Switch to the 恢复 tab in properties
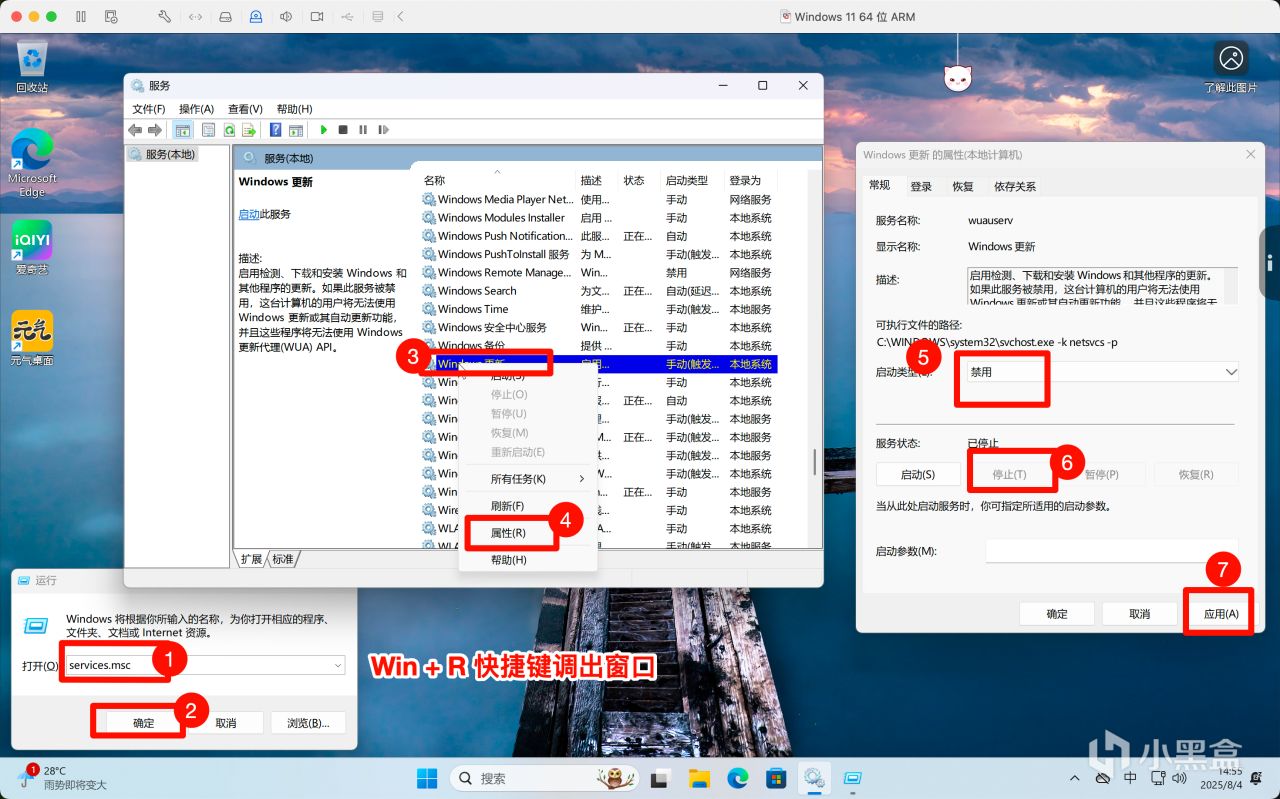The height and width of the screenshot is (799, 1280). point(963,186)
